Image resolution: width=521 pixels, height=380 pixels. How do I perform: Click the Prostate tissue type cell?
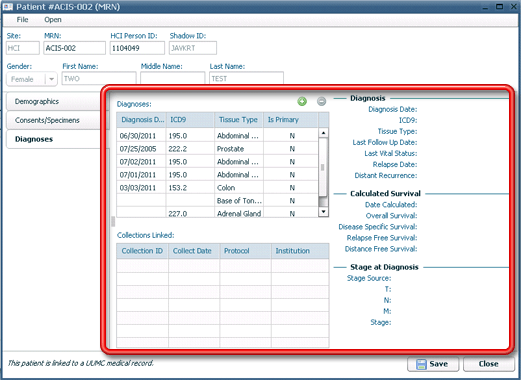pos(239,149)
